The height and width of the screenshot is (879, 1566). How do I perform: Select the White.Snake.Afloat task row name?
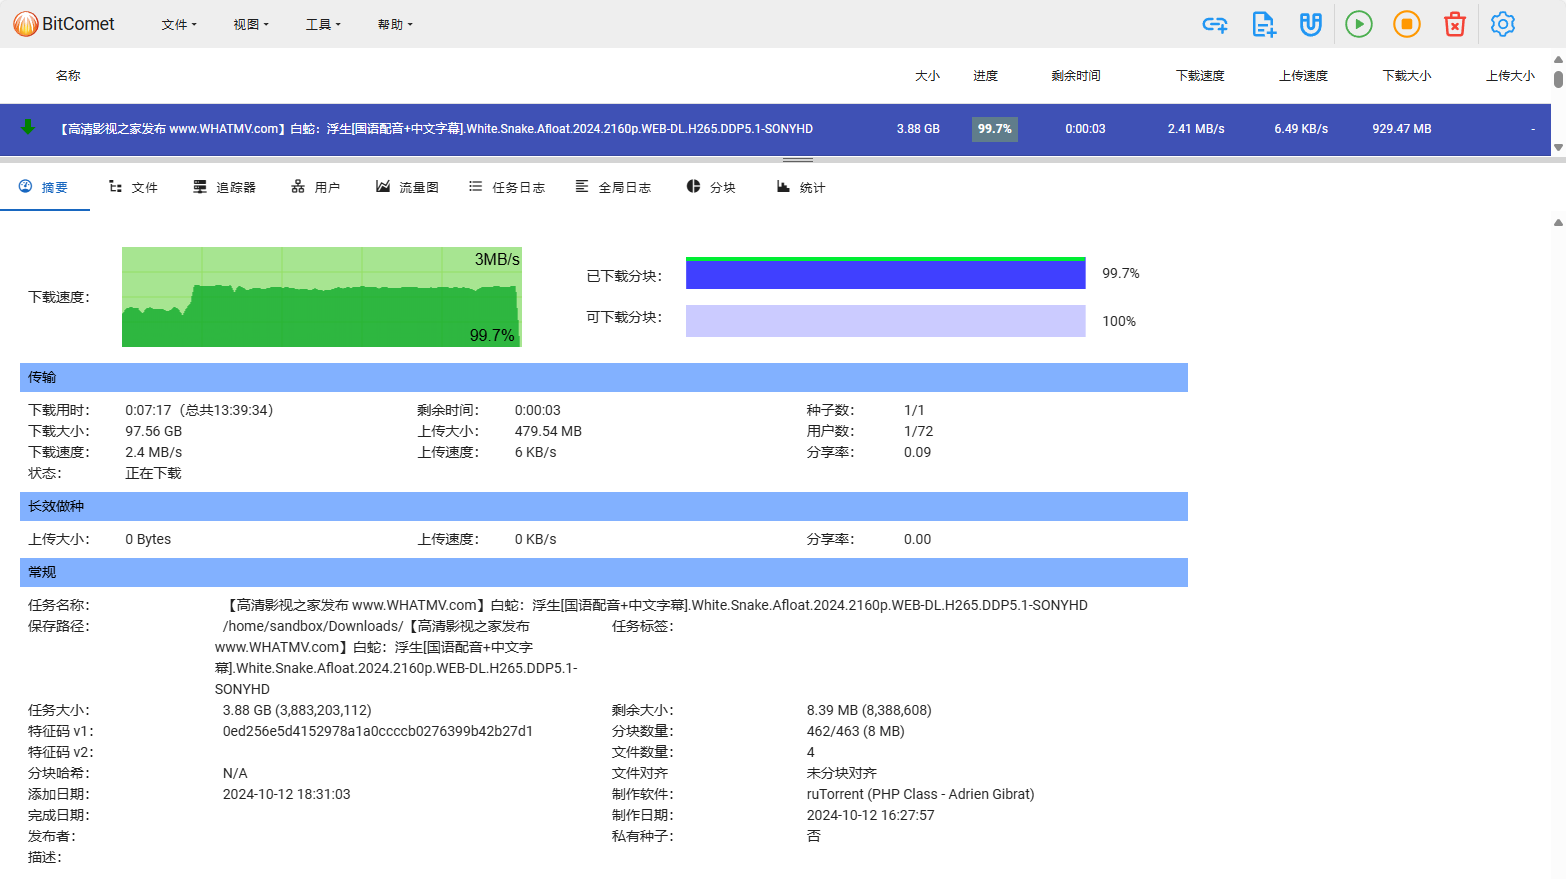(436, 129)
